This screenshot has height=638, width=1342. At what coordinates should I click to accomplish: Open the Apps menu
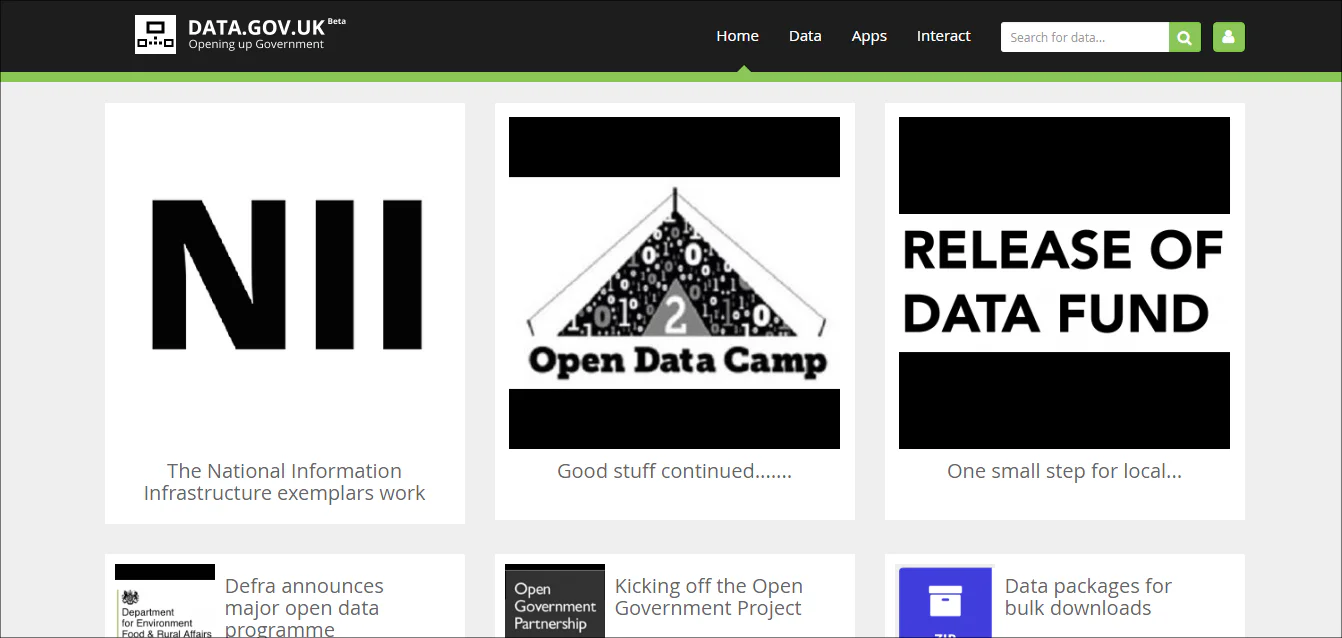(x=869, y=36)
